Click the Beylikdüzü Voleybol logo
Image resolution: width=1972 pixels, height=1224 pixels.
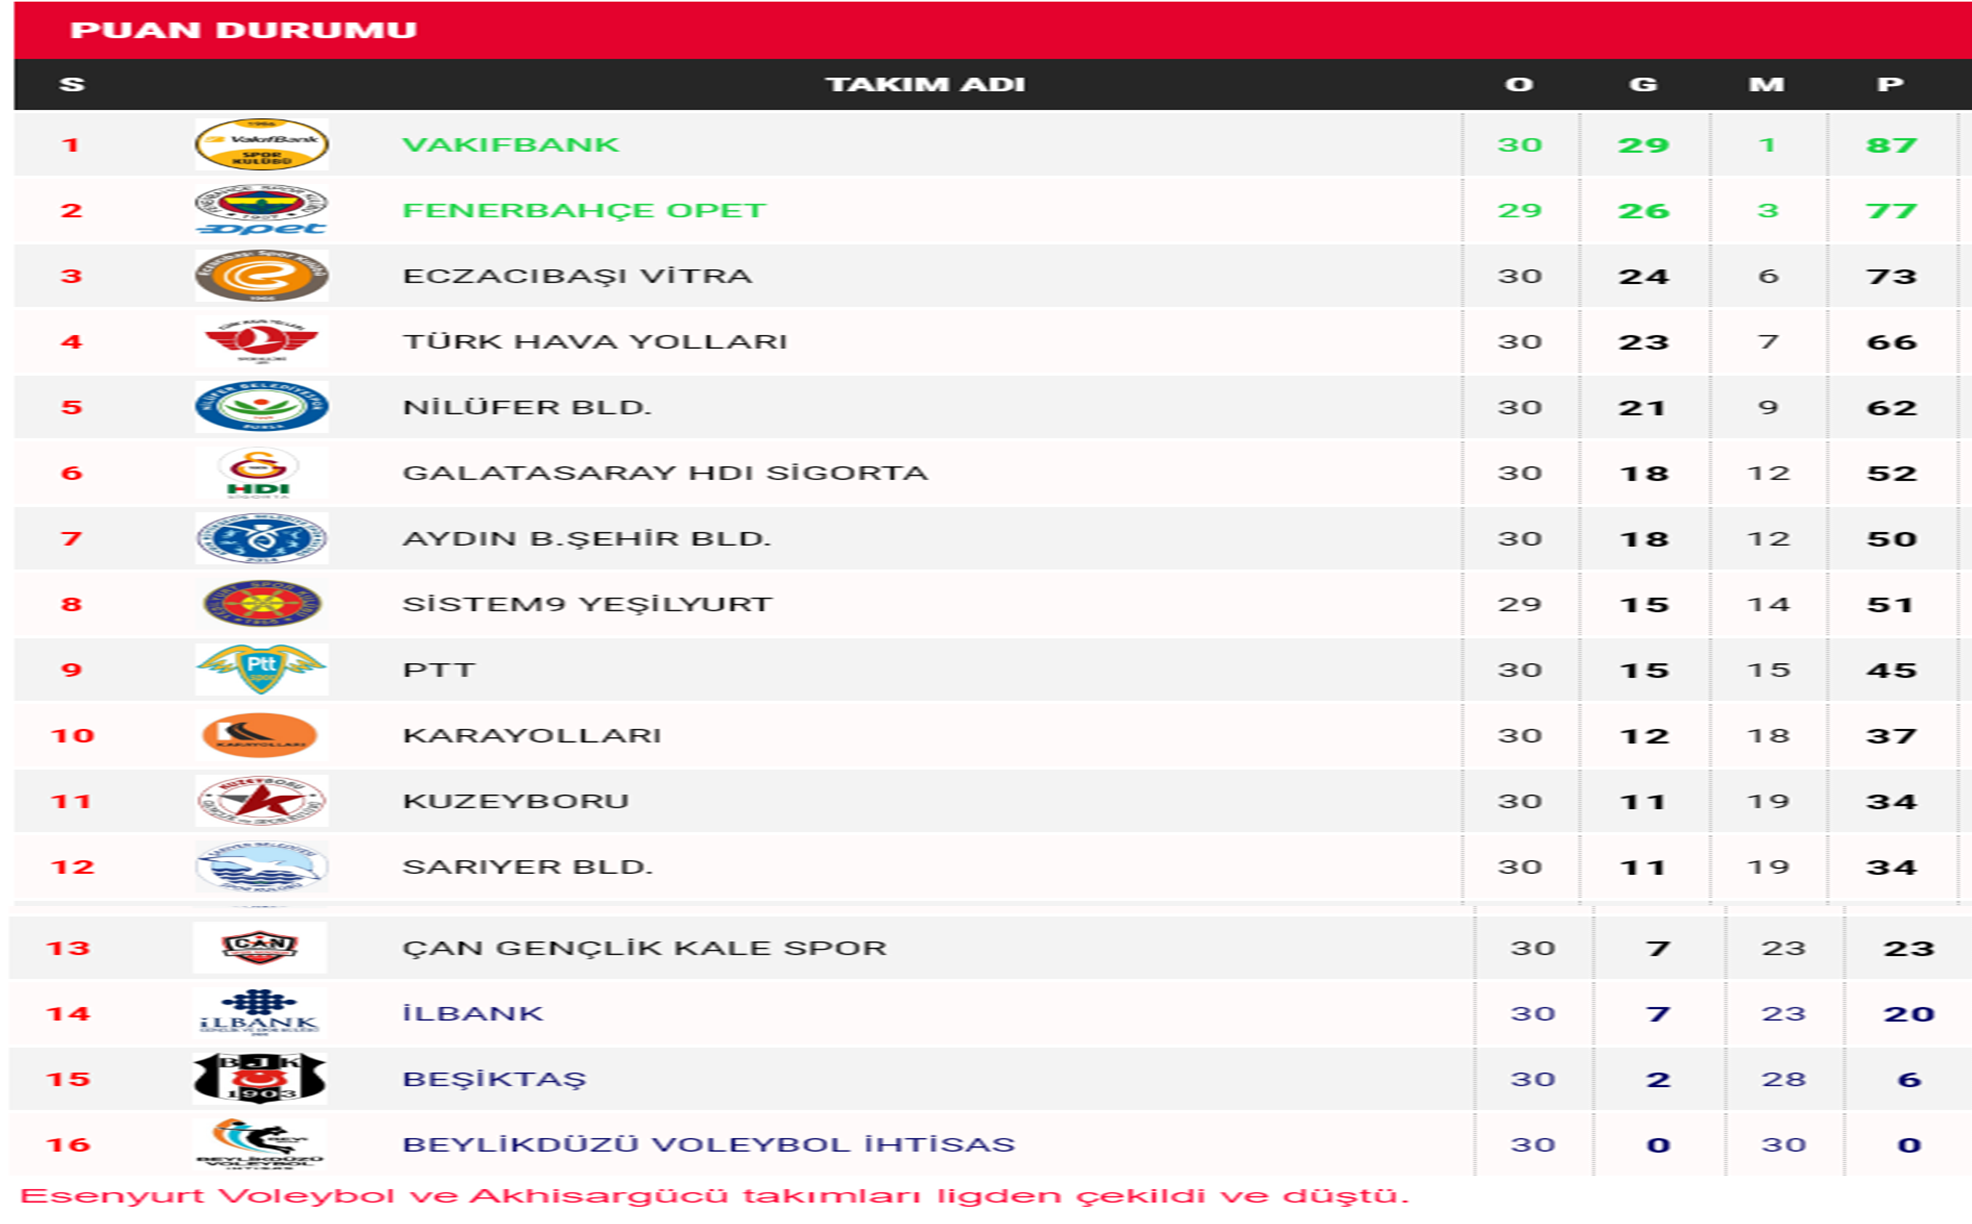259,1144
